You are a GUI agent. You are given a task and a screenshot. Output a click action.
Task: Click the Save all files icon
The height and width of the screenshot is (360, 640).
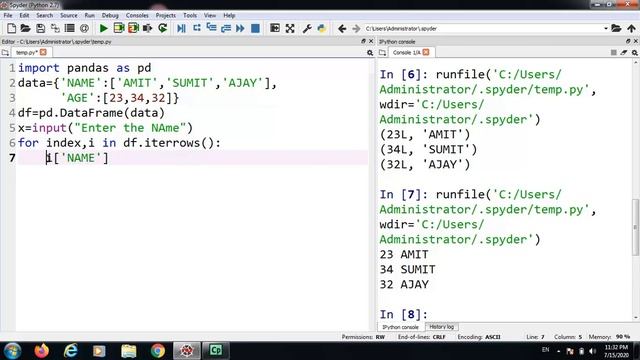coord(55,28)
